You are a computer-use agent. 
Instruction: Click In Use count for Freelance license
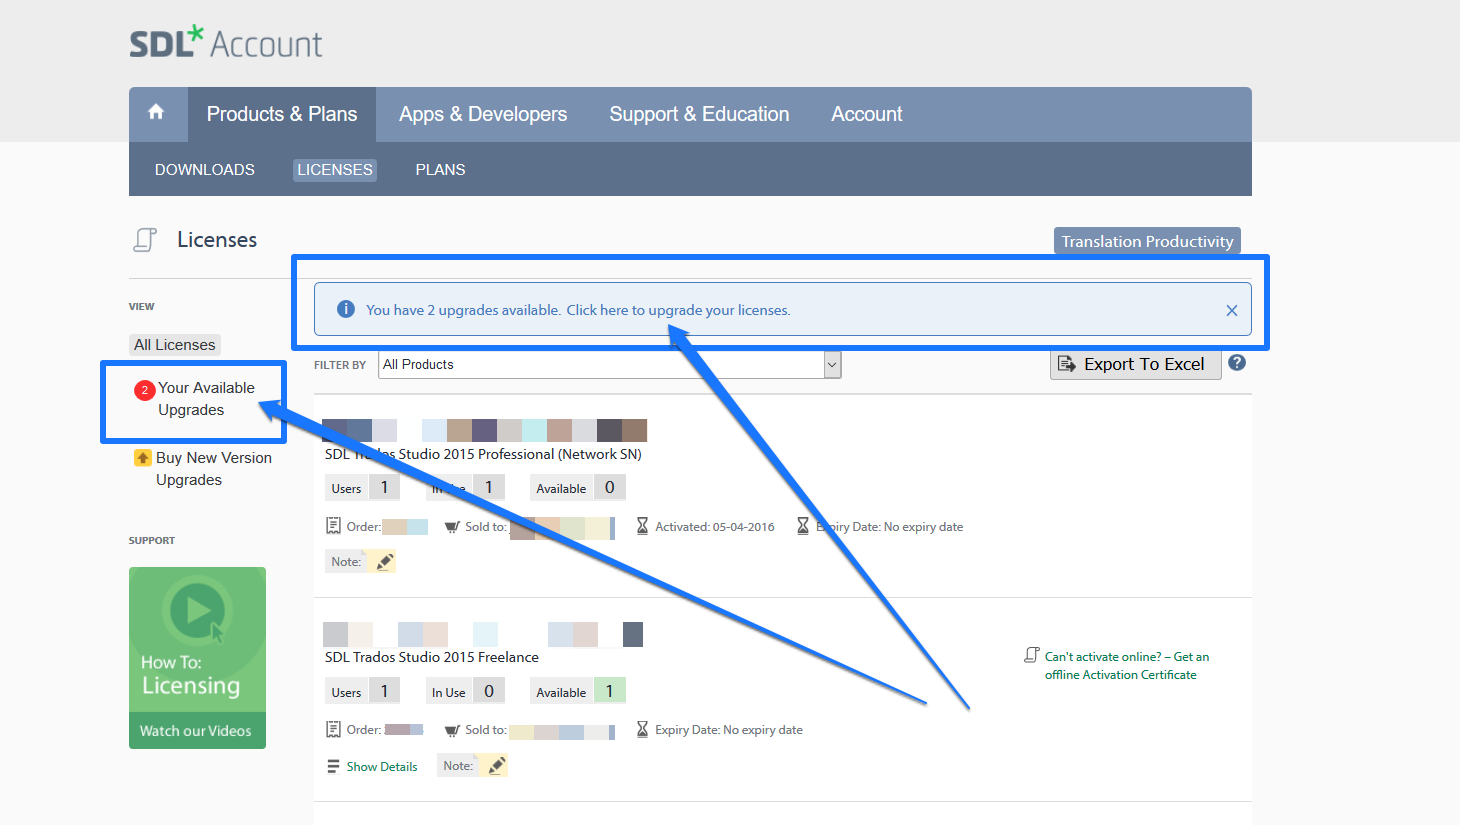point(489,691)
